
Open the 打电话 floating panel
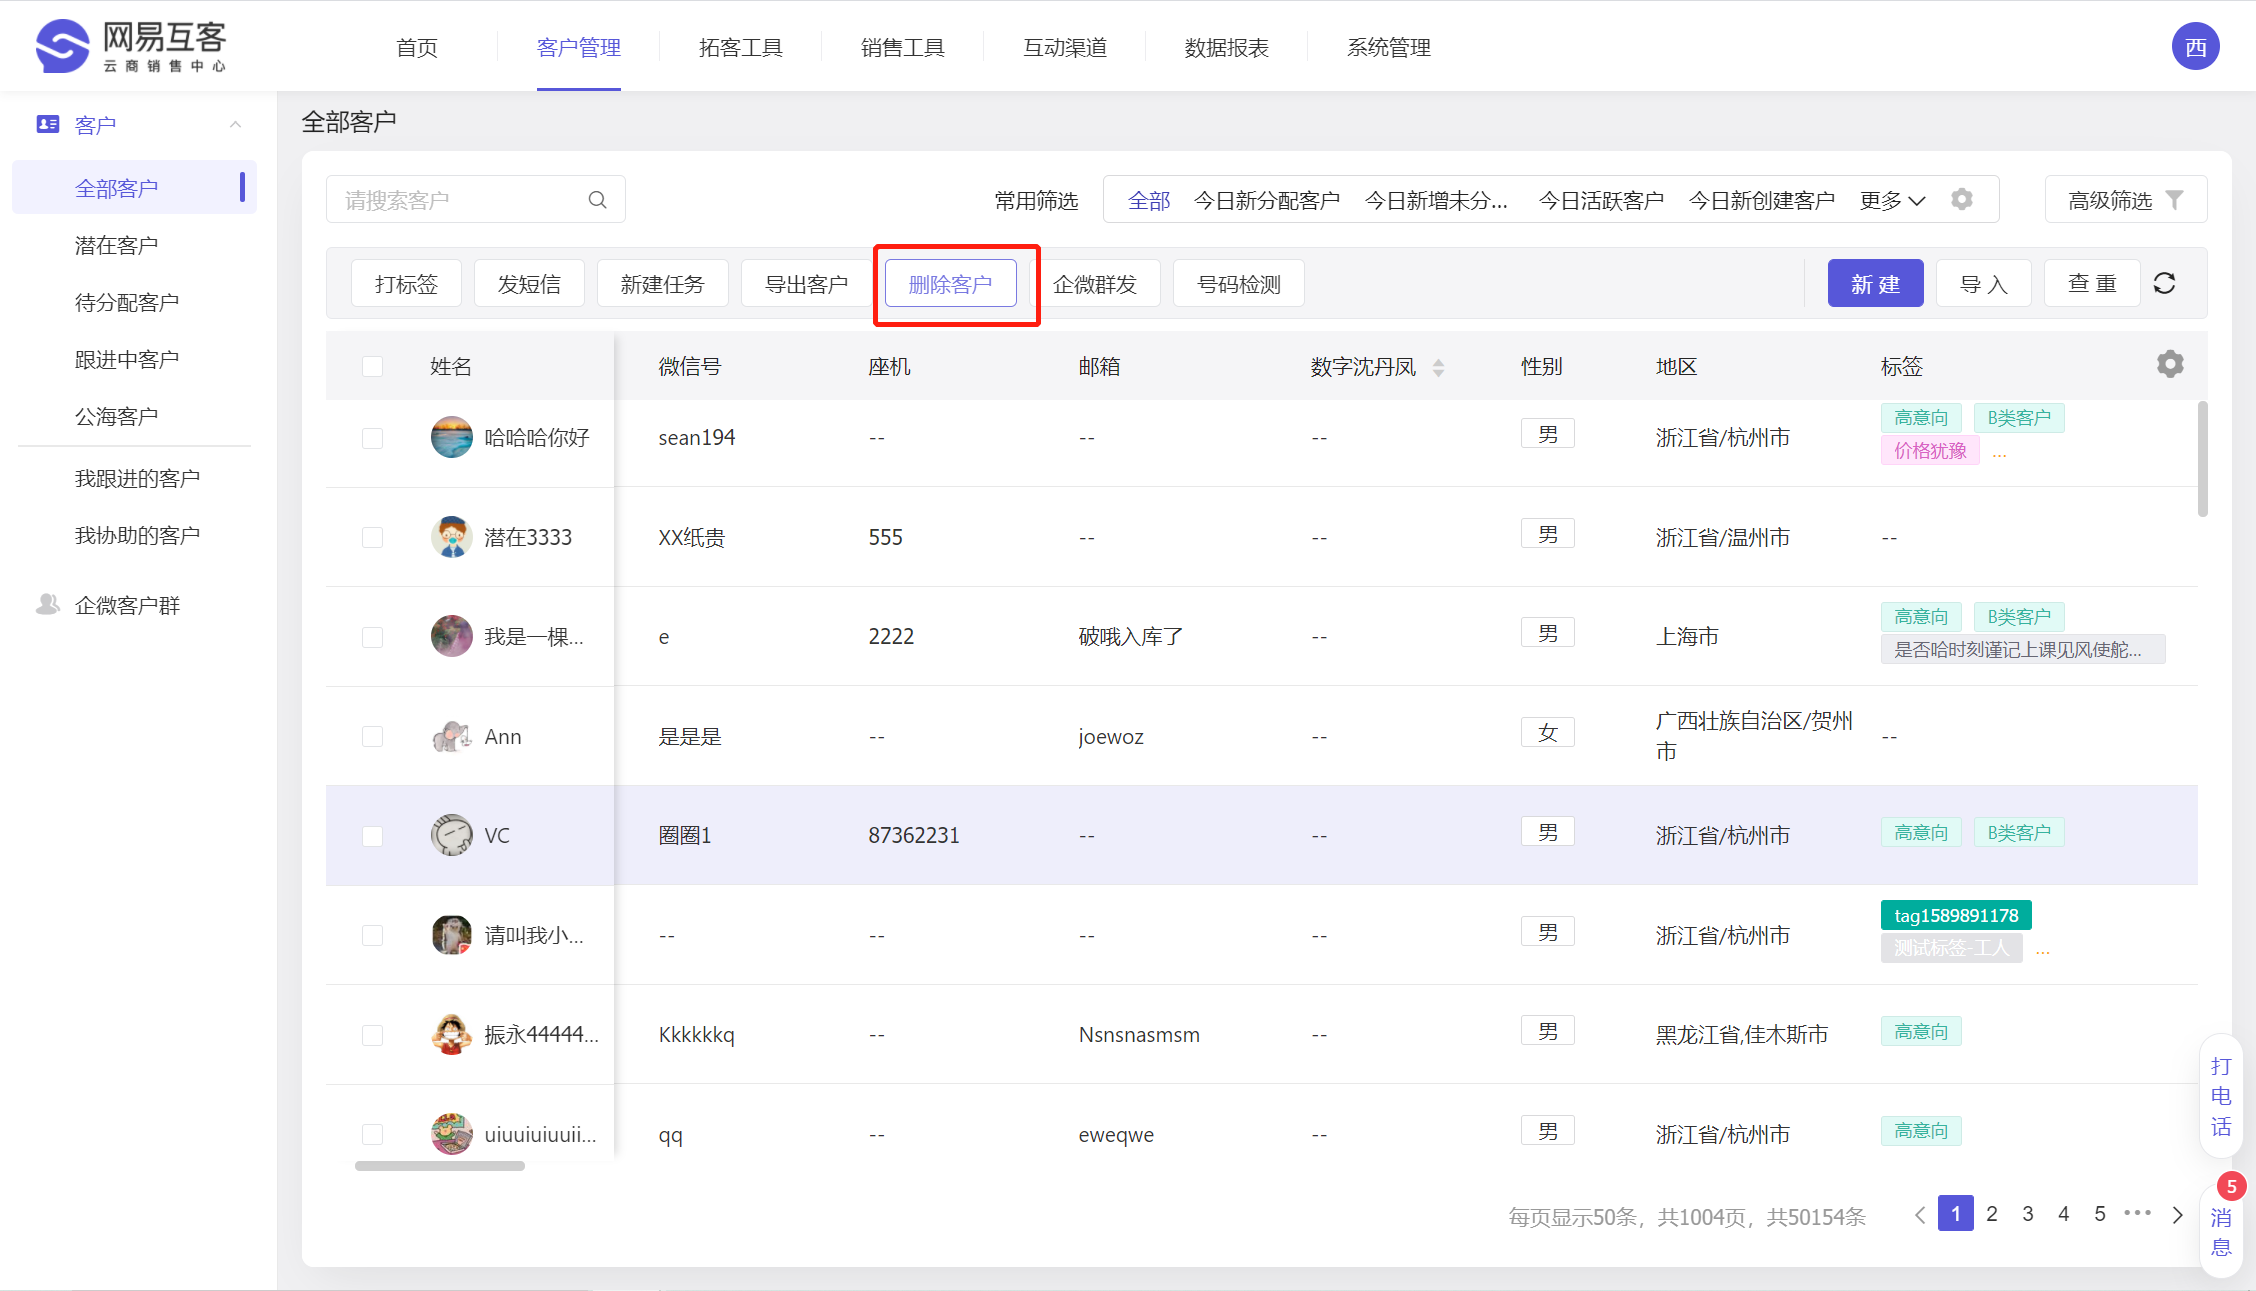click(2220, 1096)
